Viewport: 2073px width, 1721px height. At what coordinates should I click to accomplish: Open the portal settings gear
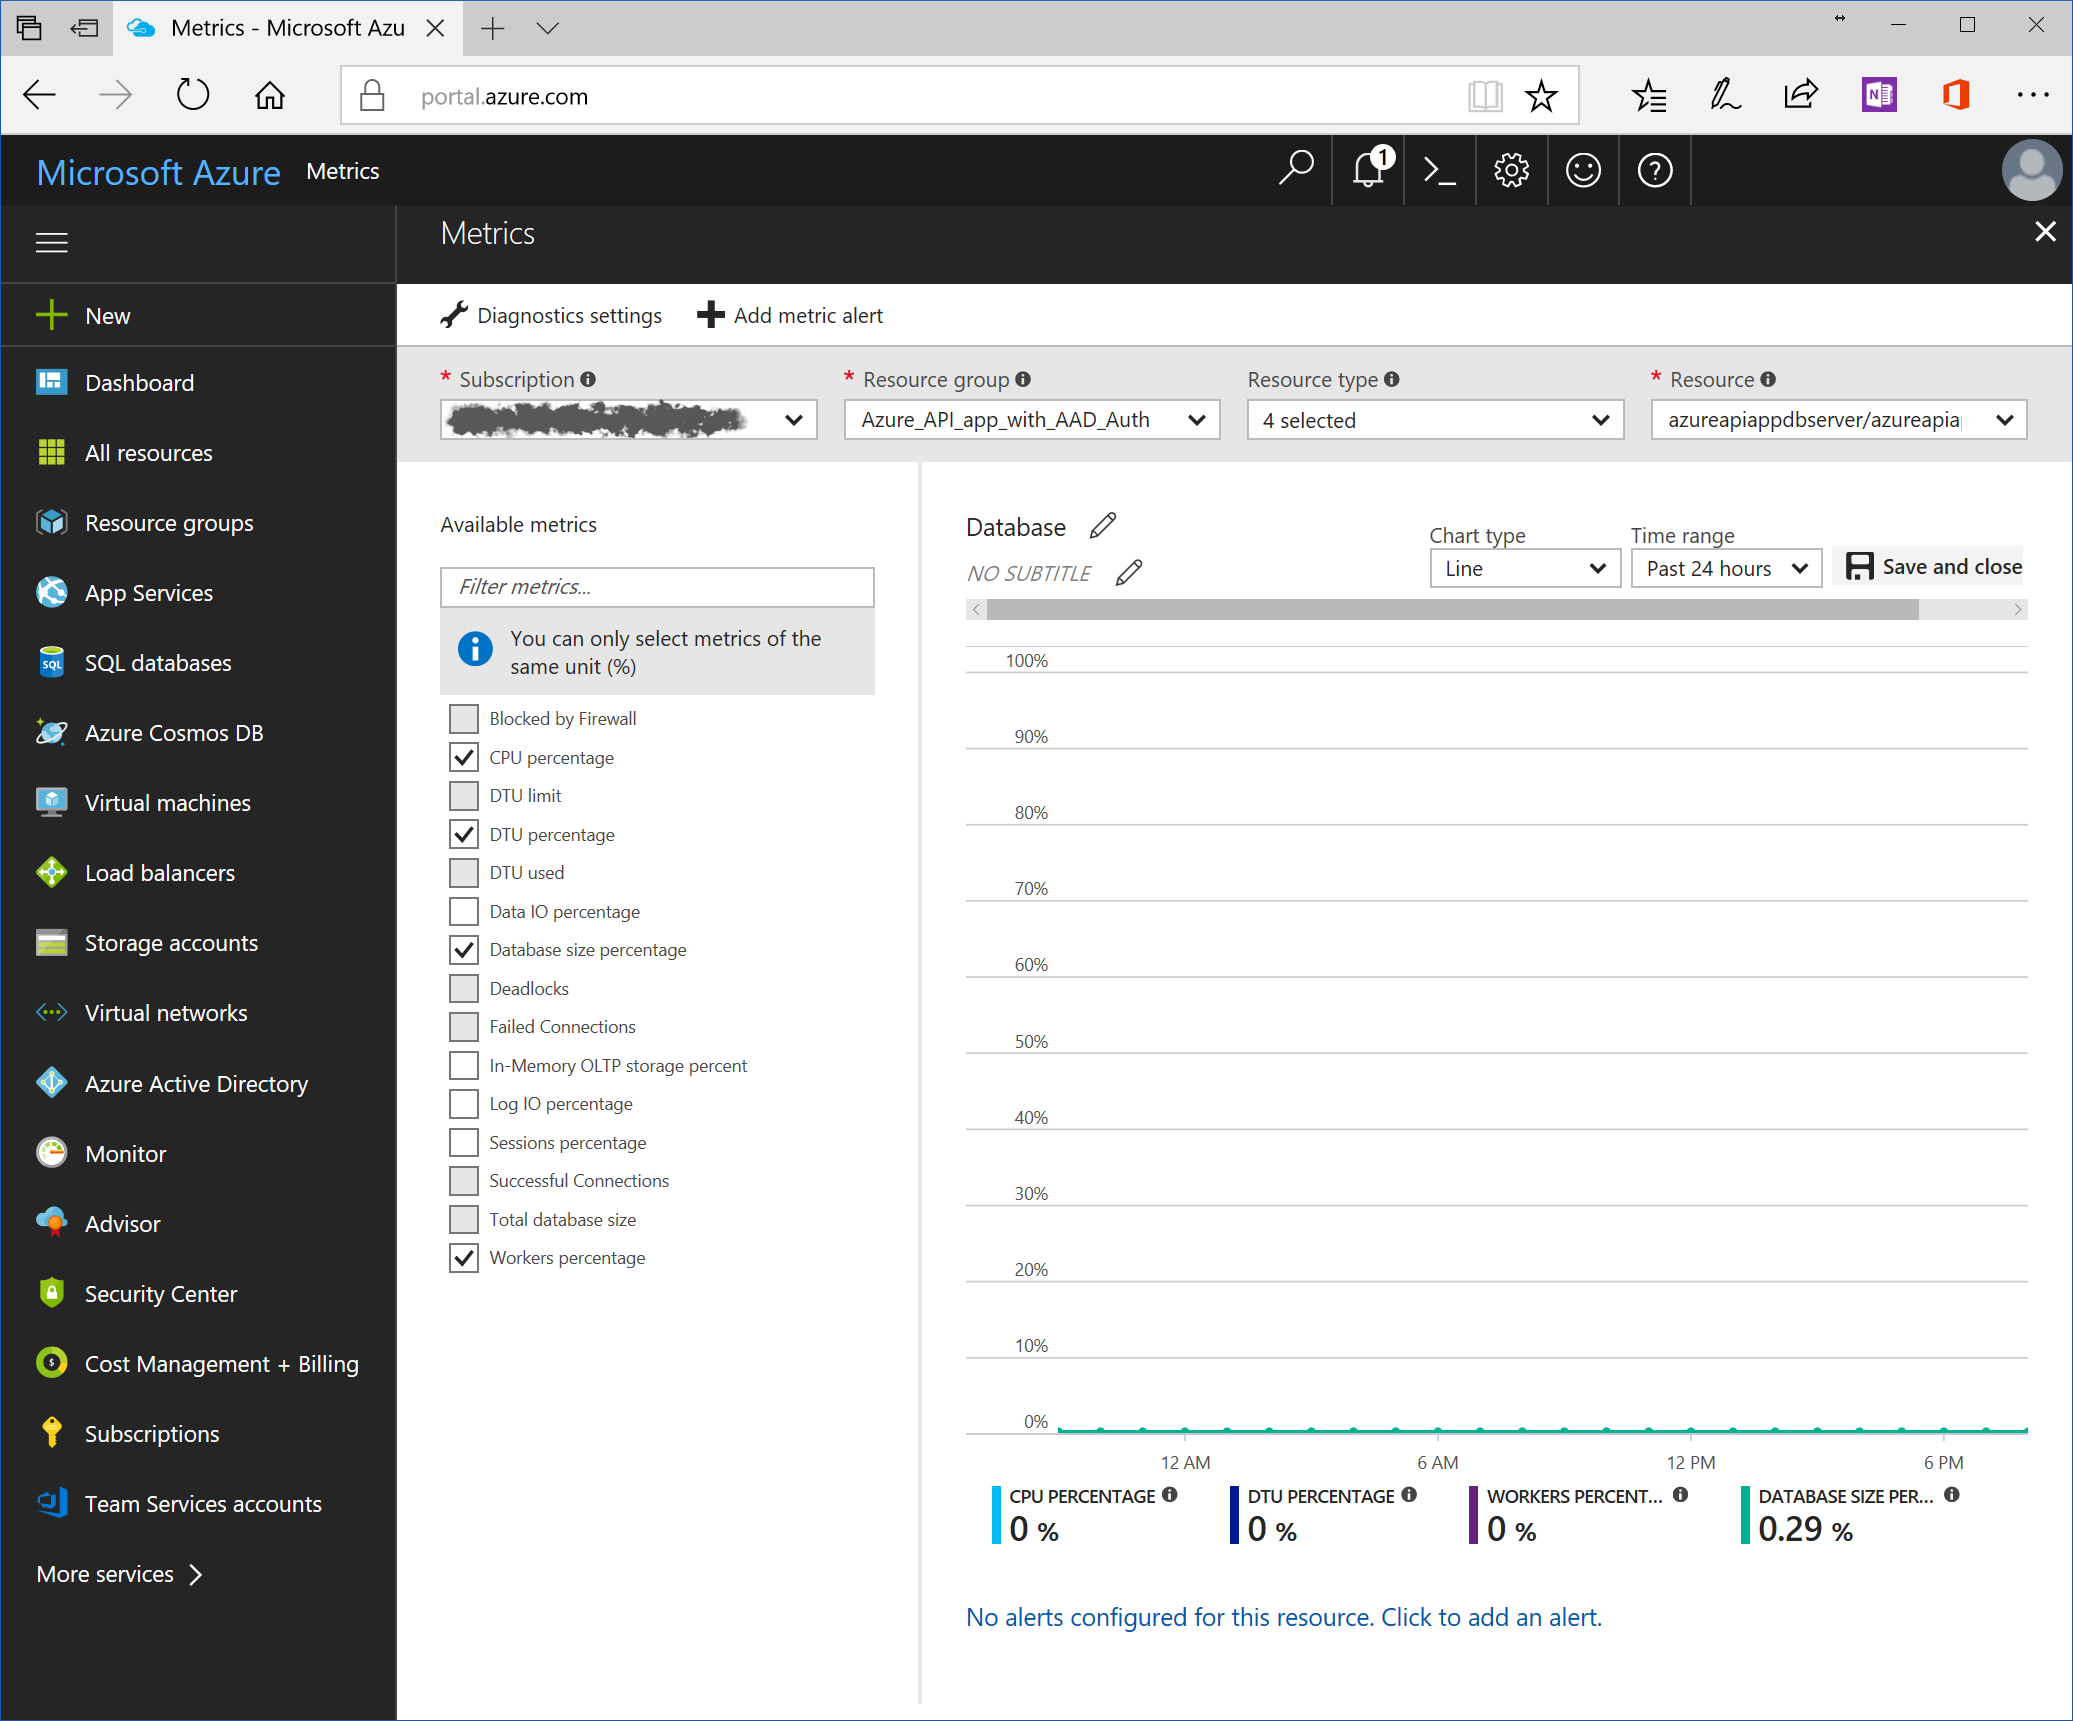1511,171
